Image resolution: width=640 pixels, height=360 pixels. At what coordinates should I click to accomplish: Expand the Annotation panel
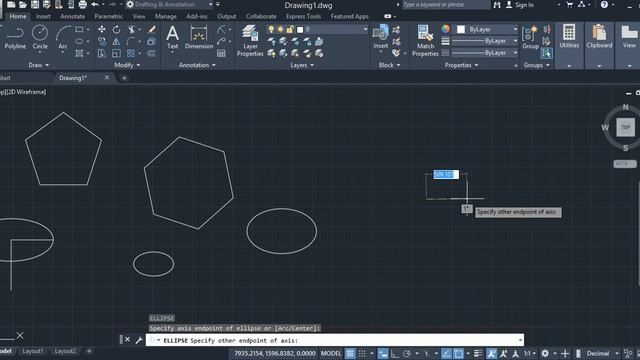coord(197,65)
